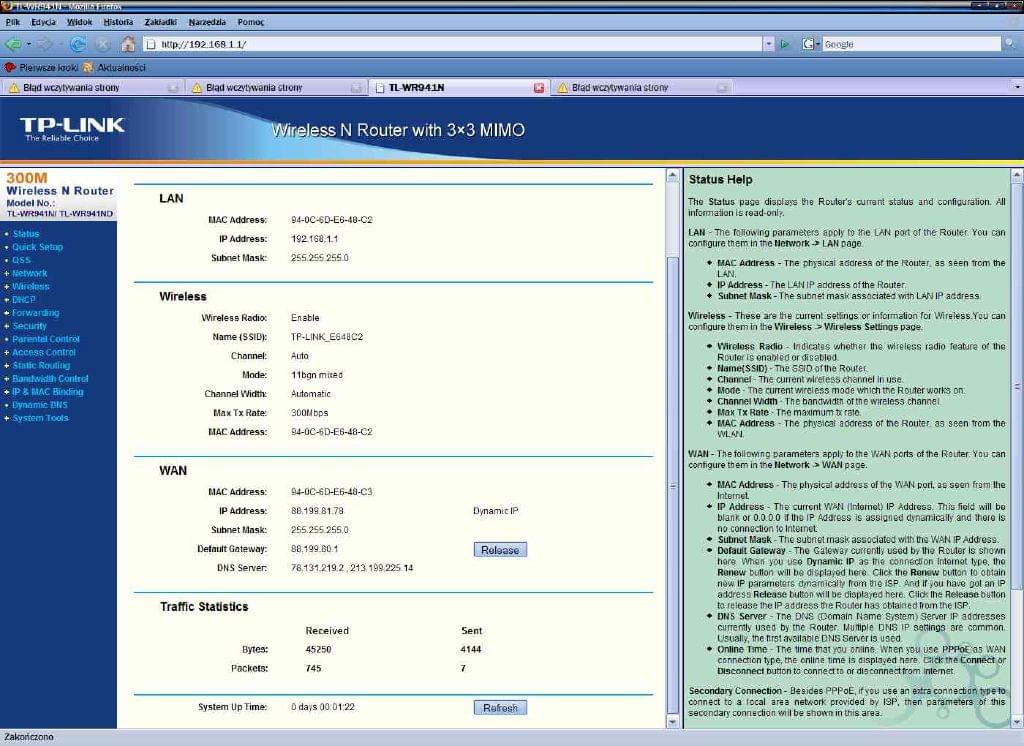Click the SSID value TP-LINK_E648C2
The image size is (1024, 746).
[327, 337]
